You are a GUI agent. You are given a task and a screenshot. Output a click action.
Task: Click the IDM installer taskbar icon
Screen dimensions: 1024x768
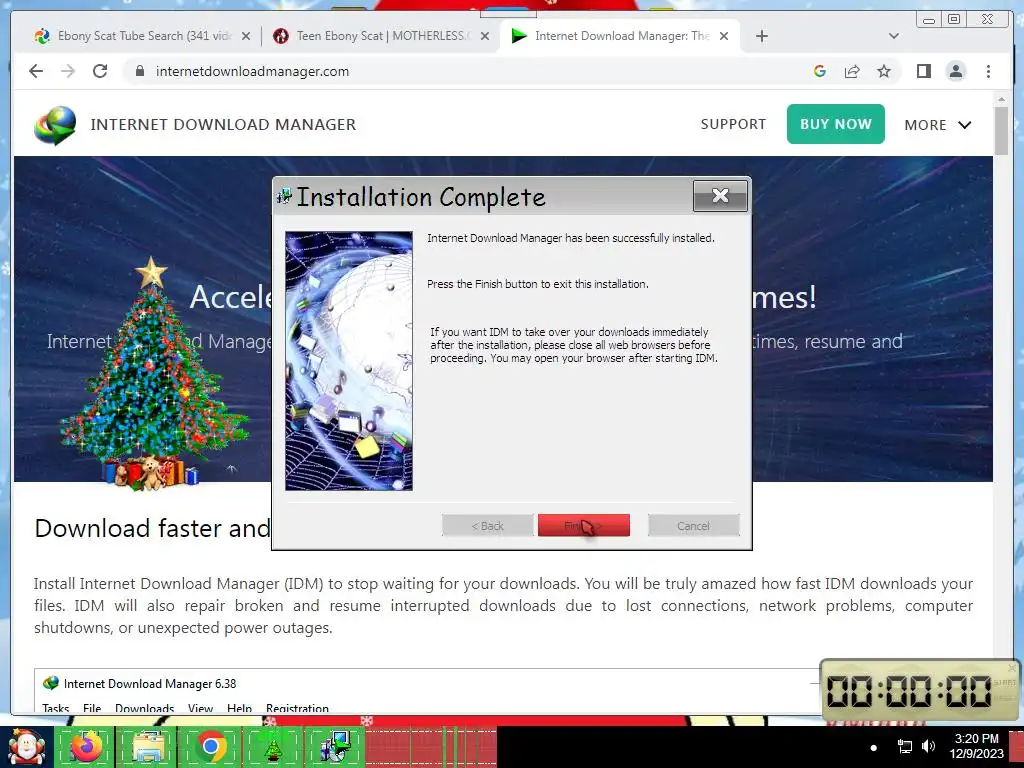coord(336,747)
